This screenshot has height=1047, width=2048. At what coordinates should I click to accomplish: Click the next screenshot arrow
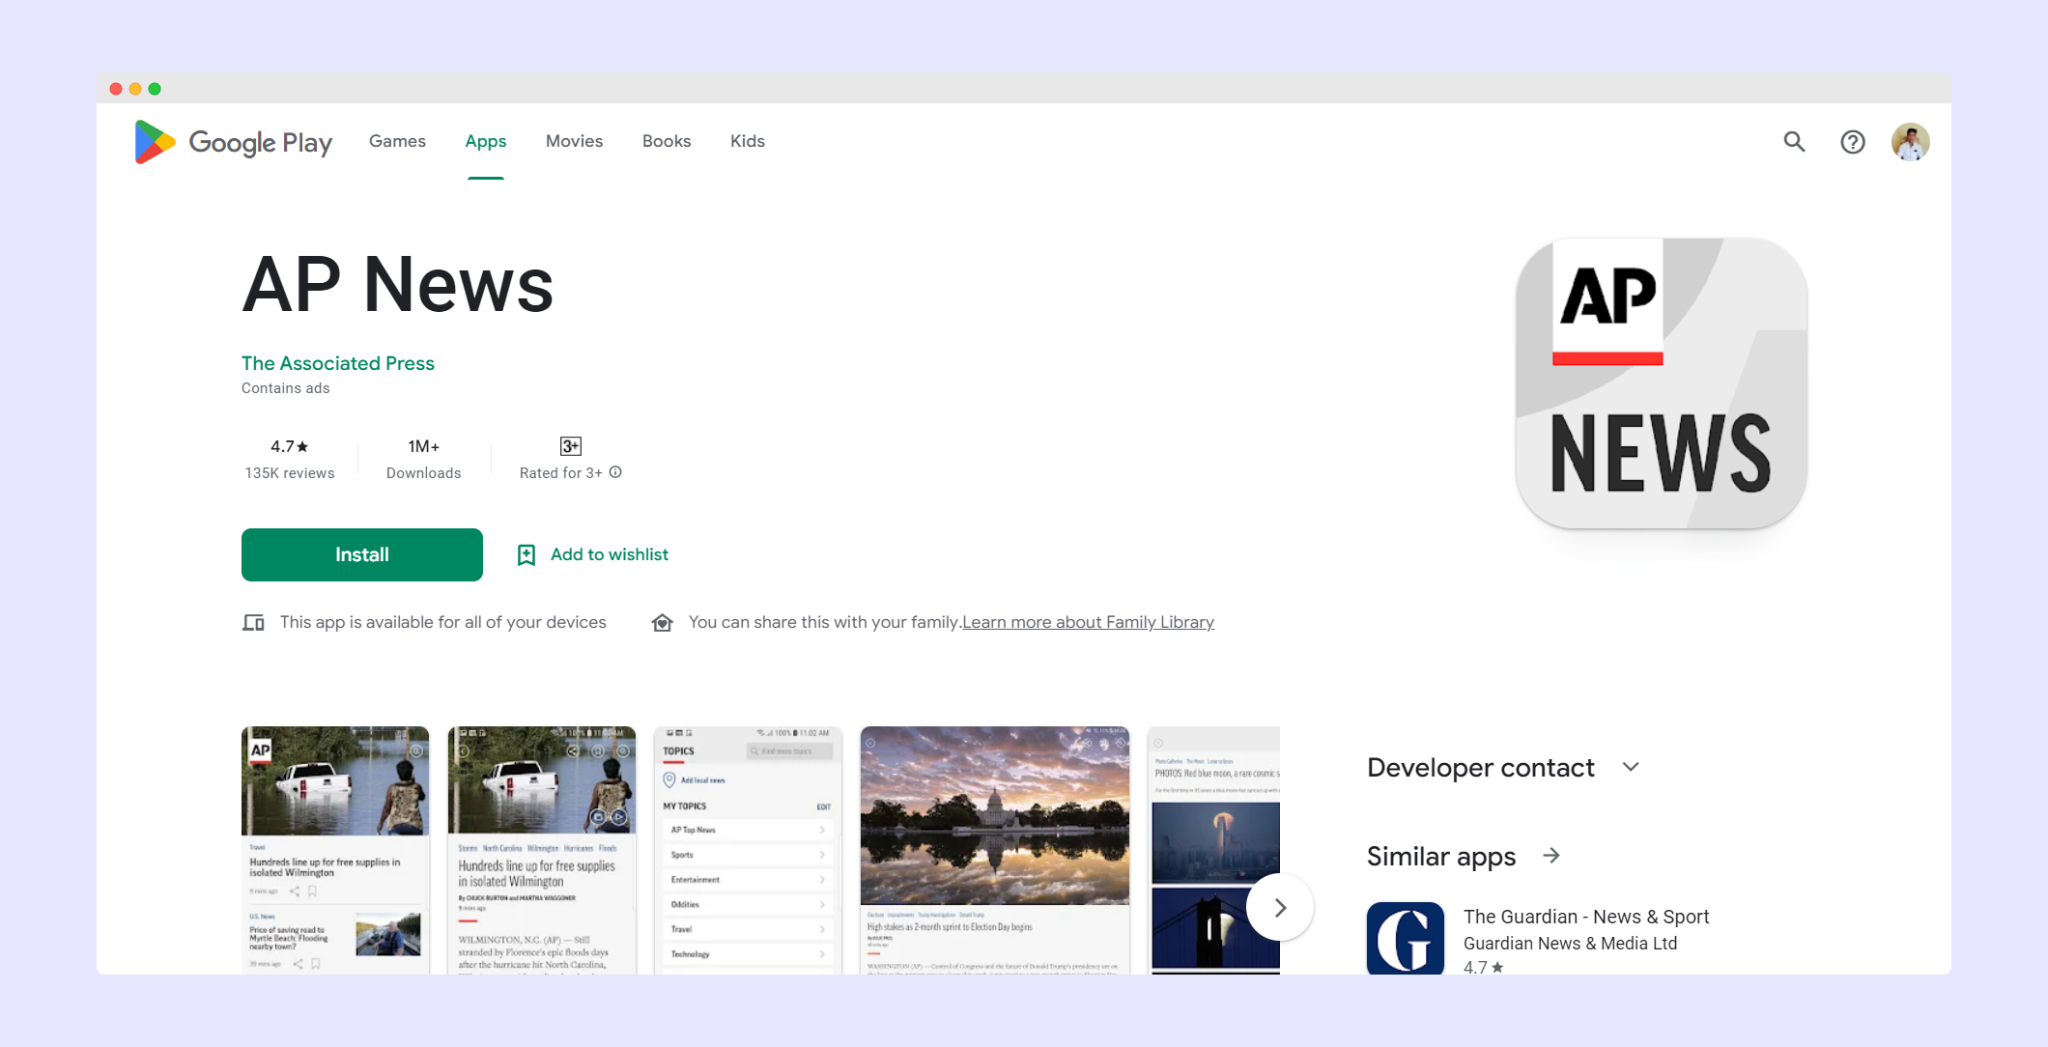[1280, 907]
